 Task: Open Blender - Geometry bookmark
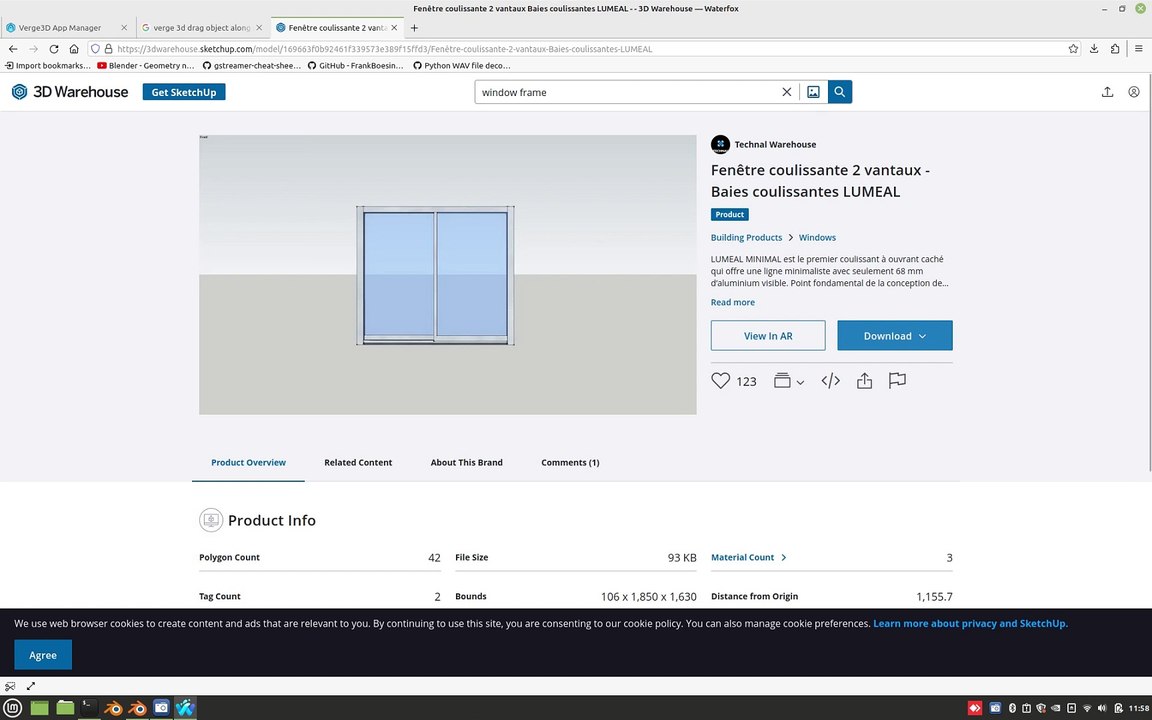pyautogui.click(x=145, y=65)
